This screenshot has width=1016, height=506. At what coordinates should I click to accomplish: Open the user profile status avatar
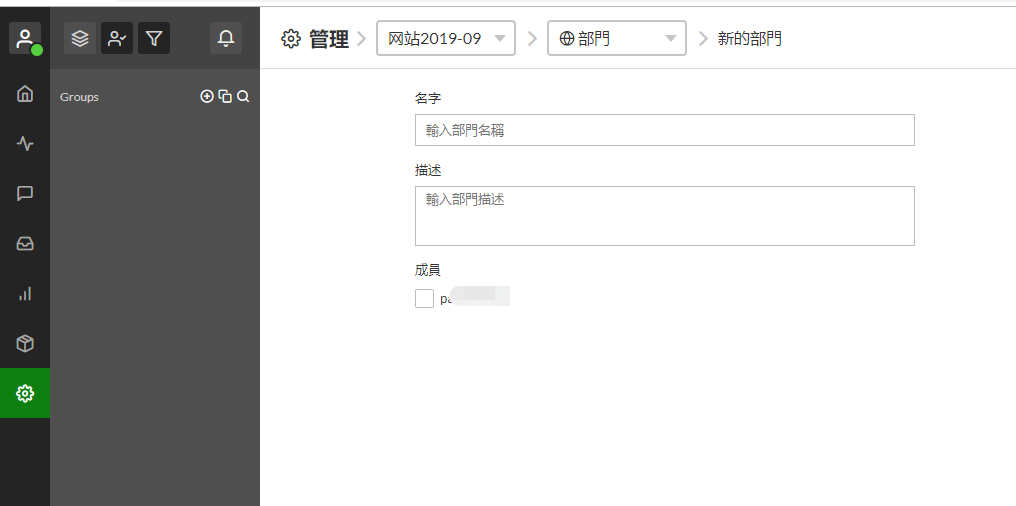[x=25, y=38]
